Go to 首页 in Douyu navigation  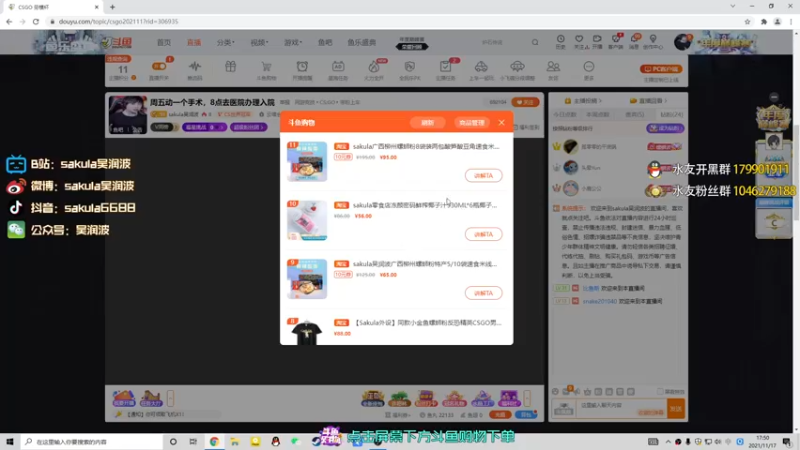pos(164,42)
